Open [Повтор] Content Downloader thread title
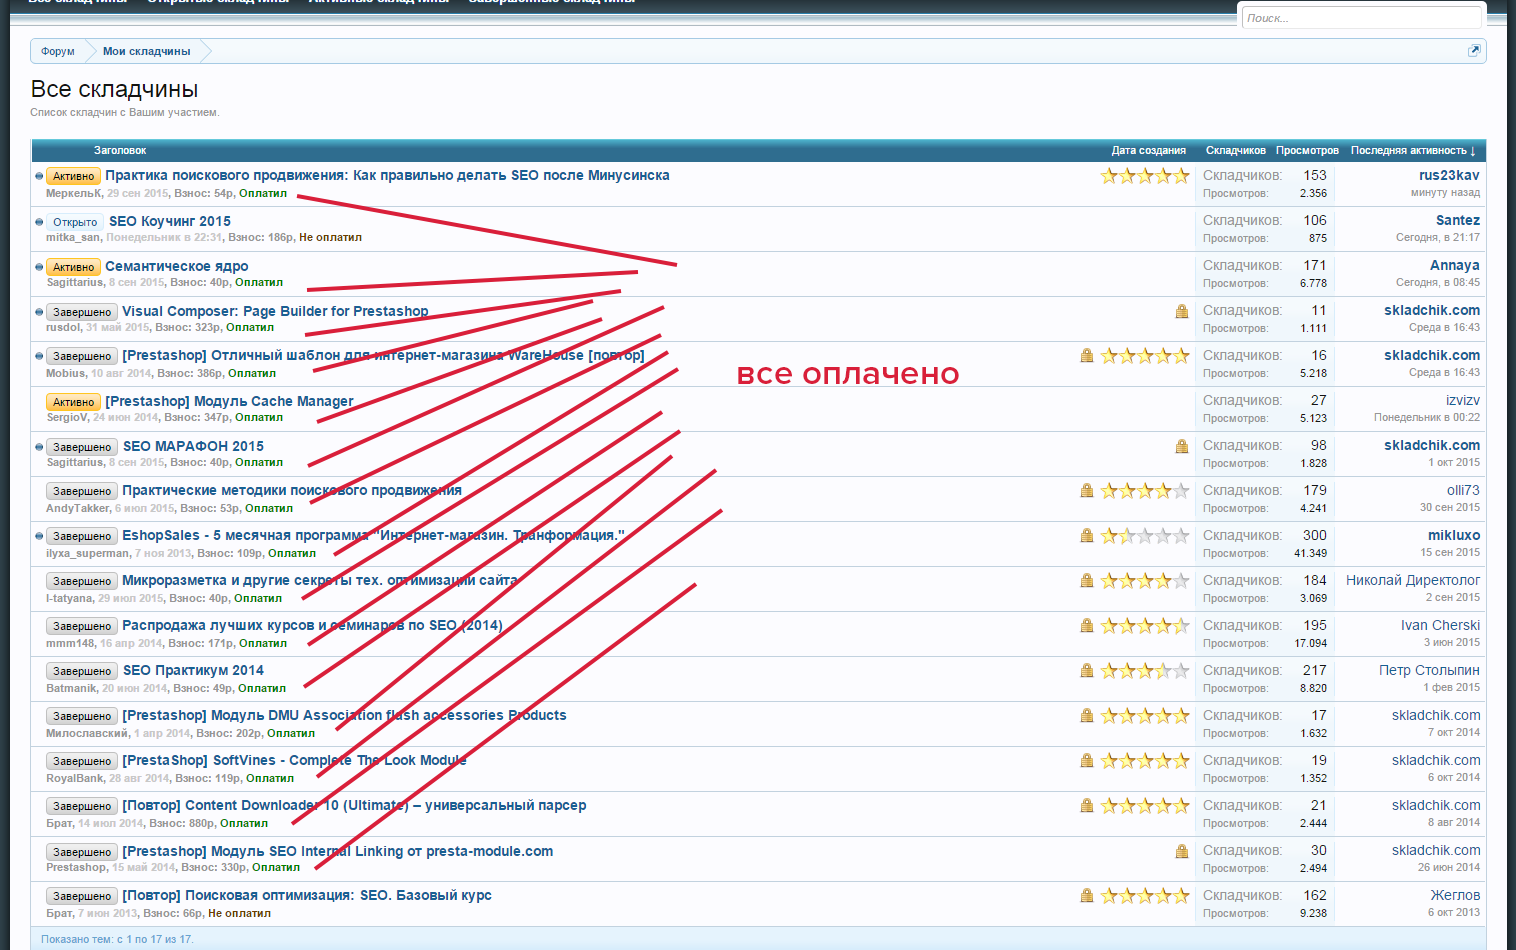The image size is (1516, 950). pos(354,805)
